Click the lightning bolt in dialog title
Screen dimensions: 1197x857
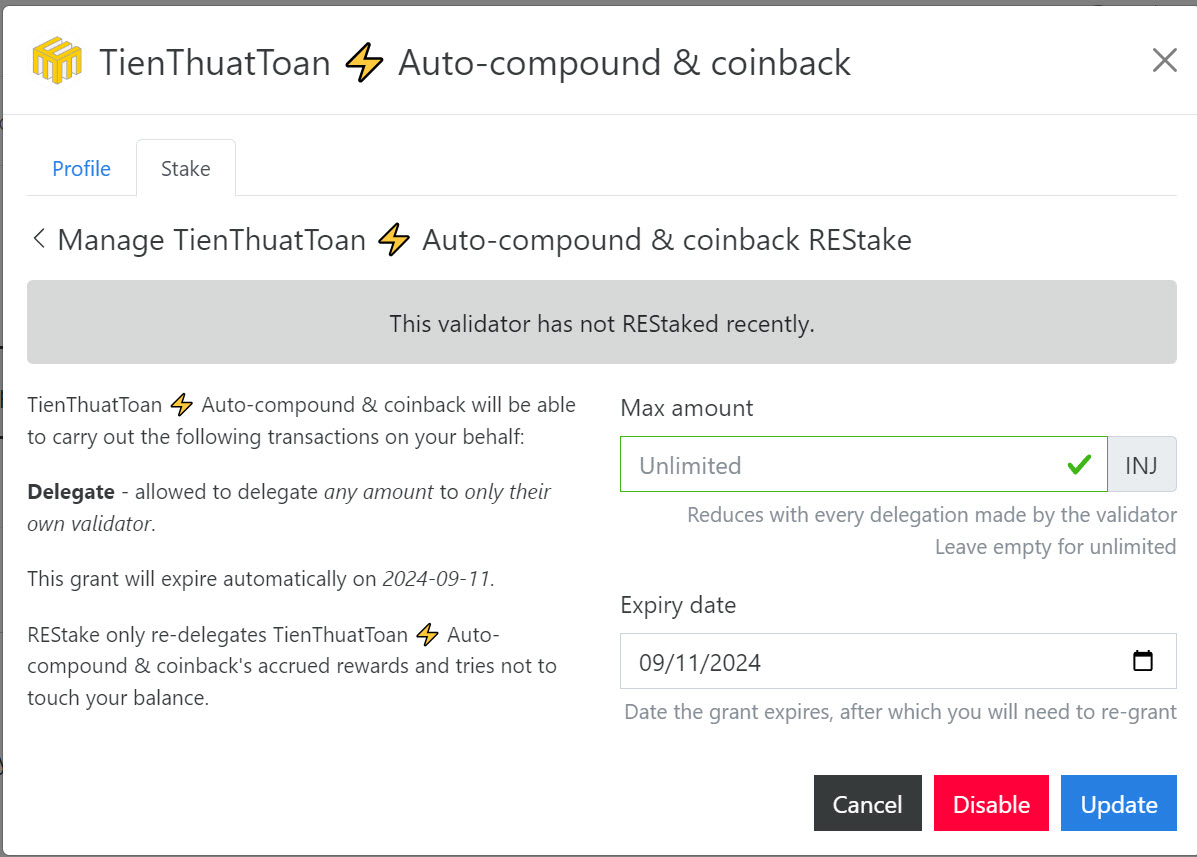click(364, 63)
